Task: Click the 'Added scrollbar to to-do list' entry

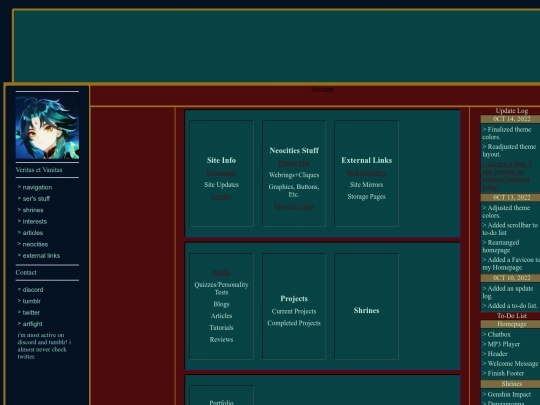Action: [510, 229]
